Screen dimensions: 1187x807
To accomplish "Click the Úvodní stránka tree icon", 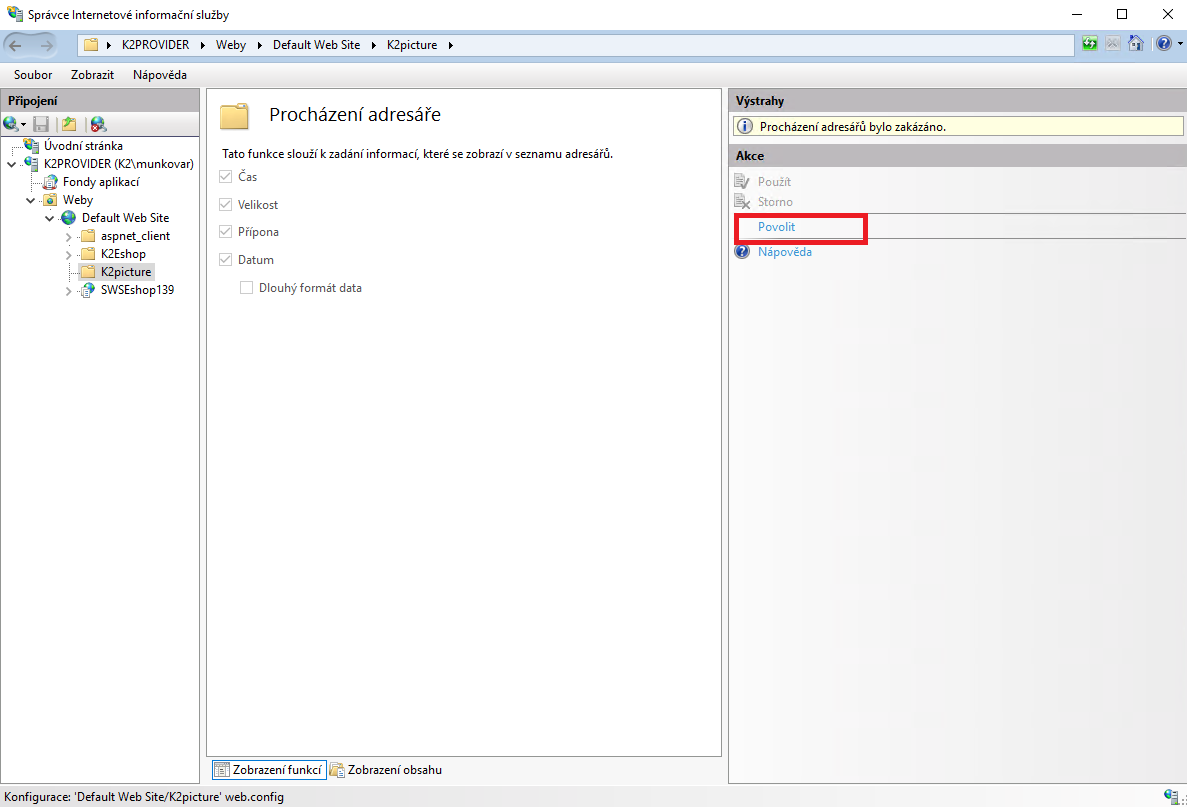I will click(x=31, y=145).
